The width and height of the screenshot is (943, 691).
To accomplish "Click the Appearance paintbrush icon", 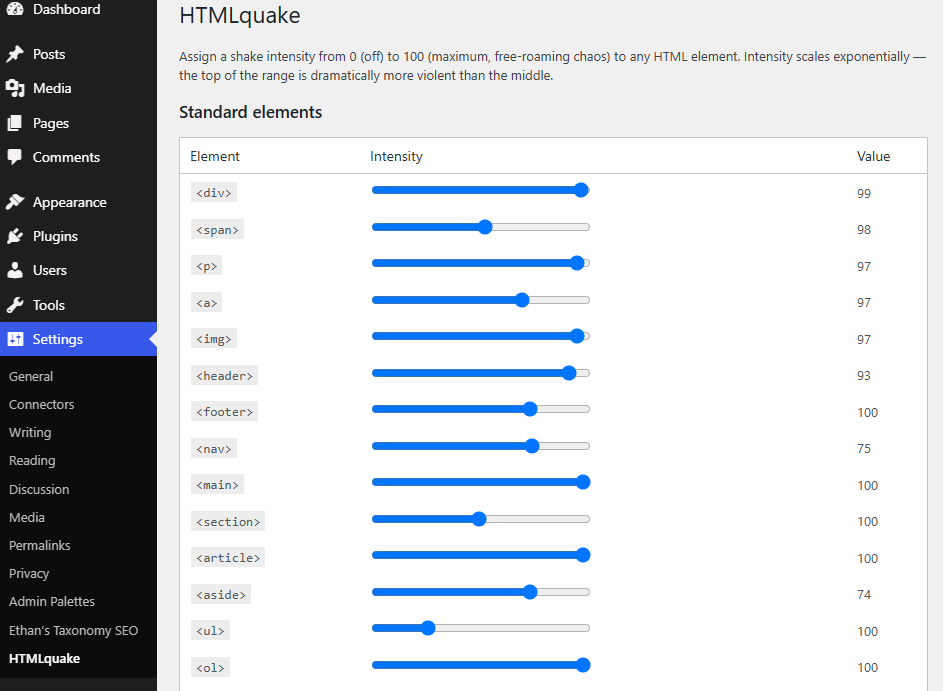I will tap(15, 202).
